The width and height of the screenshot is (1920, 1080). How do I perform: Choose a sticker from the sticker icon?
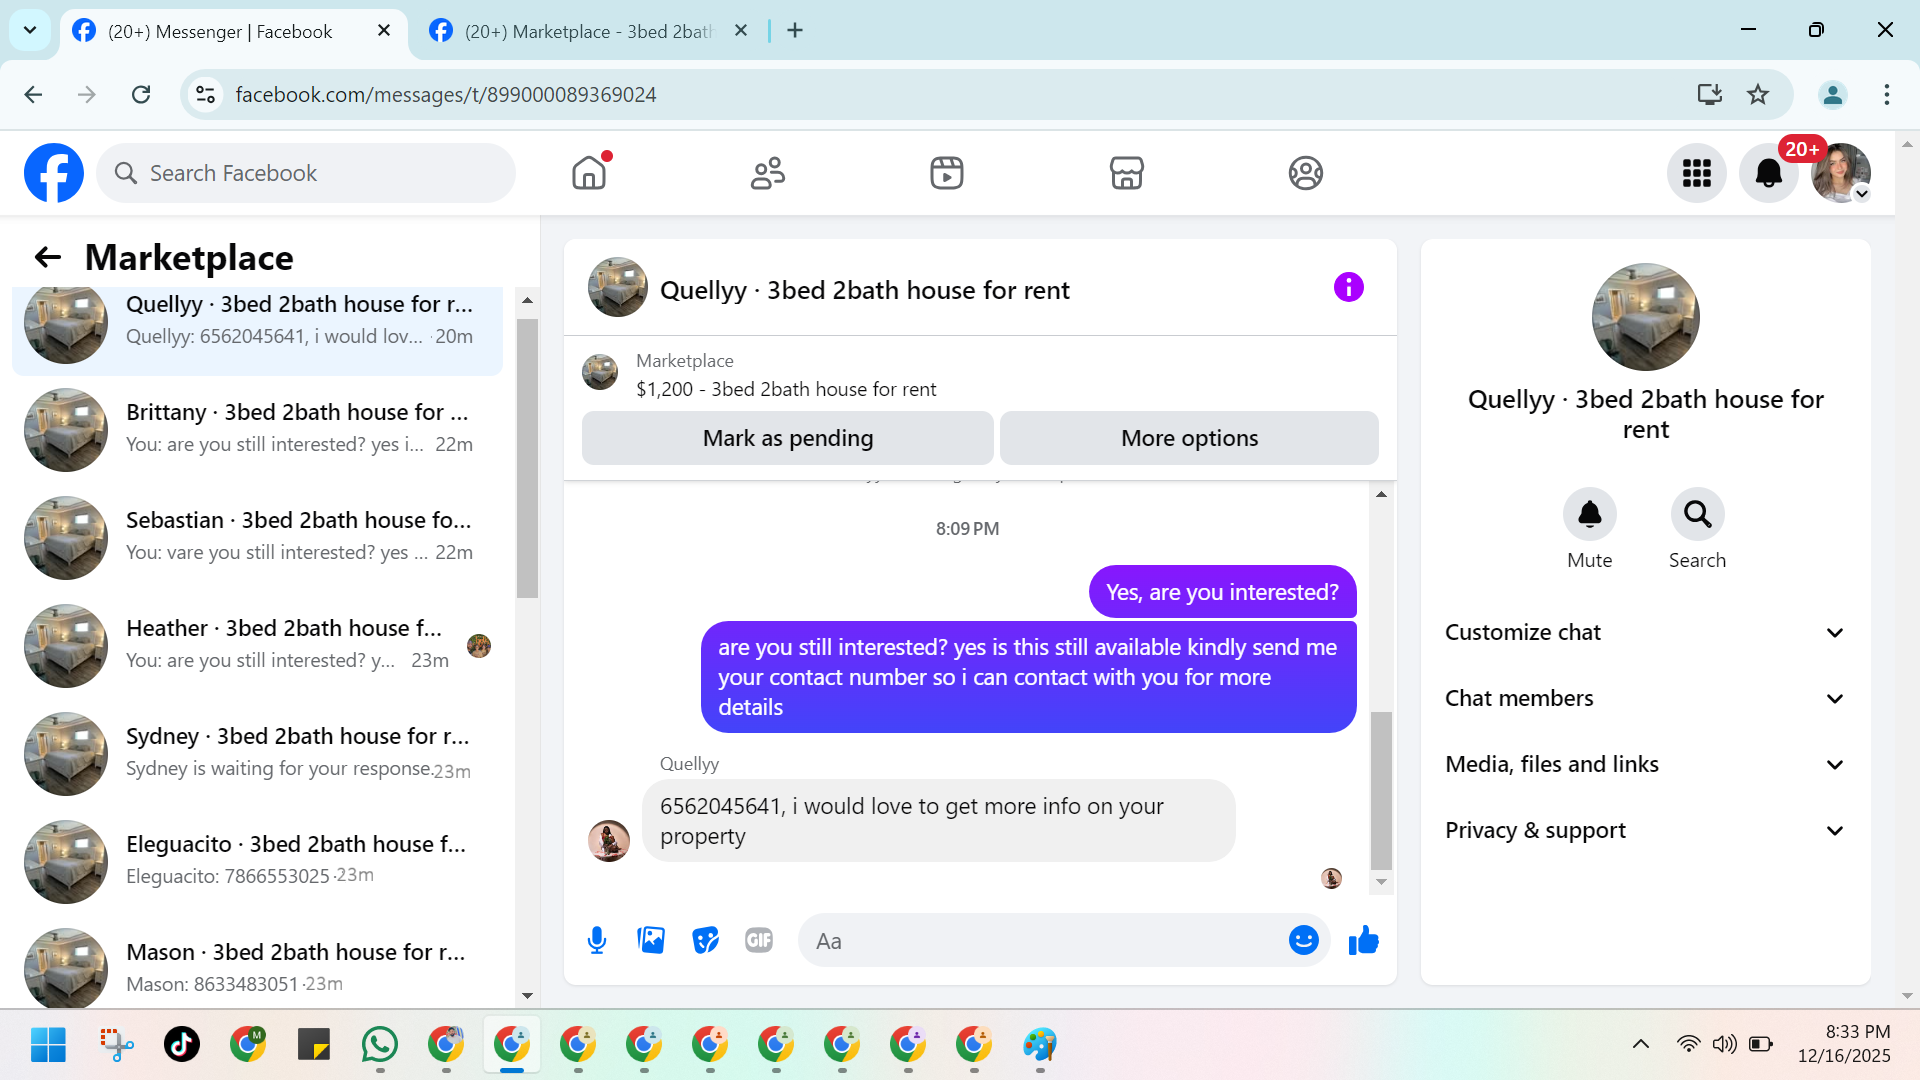click(705, 941)
